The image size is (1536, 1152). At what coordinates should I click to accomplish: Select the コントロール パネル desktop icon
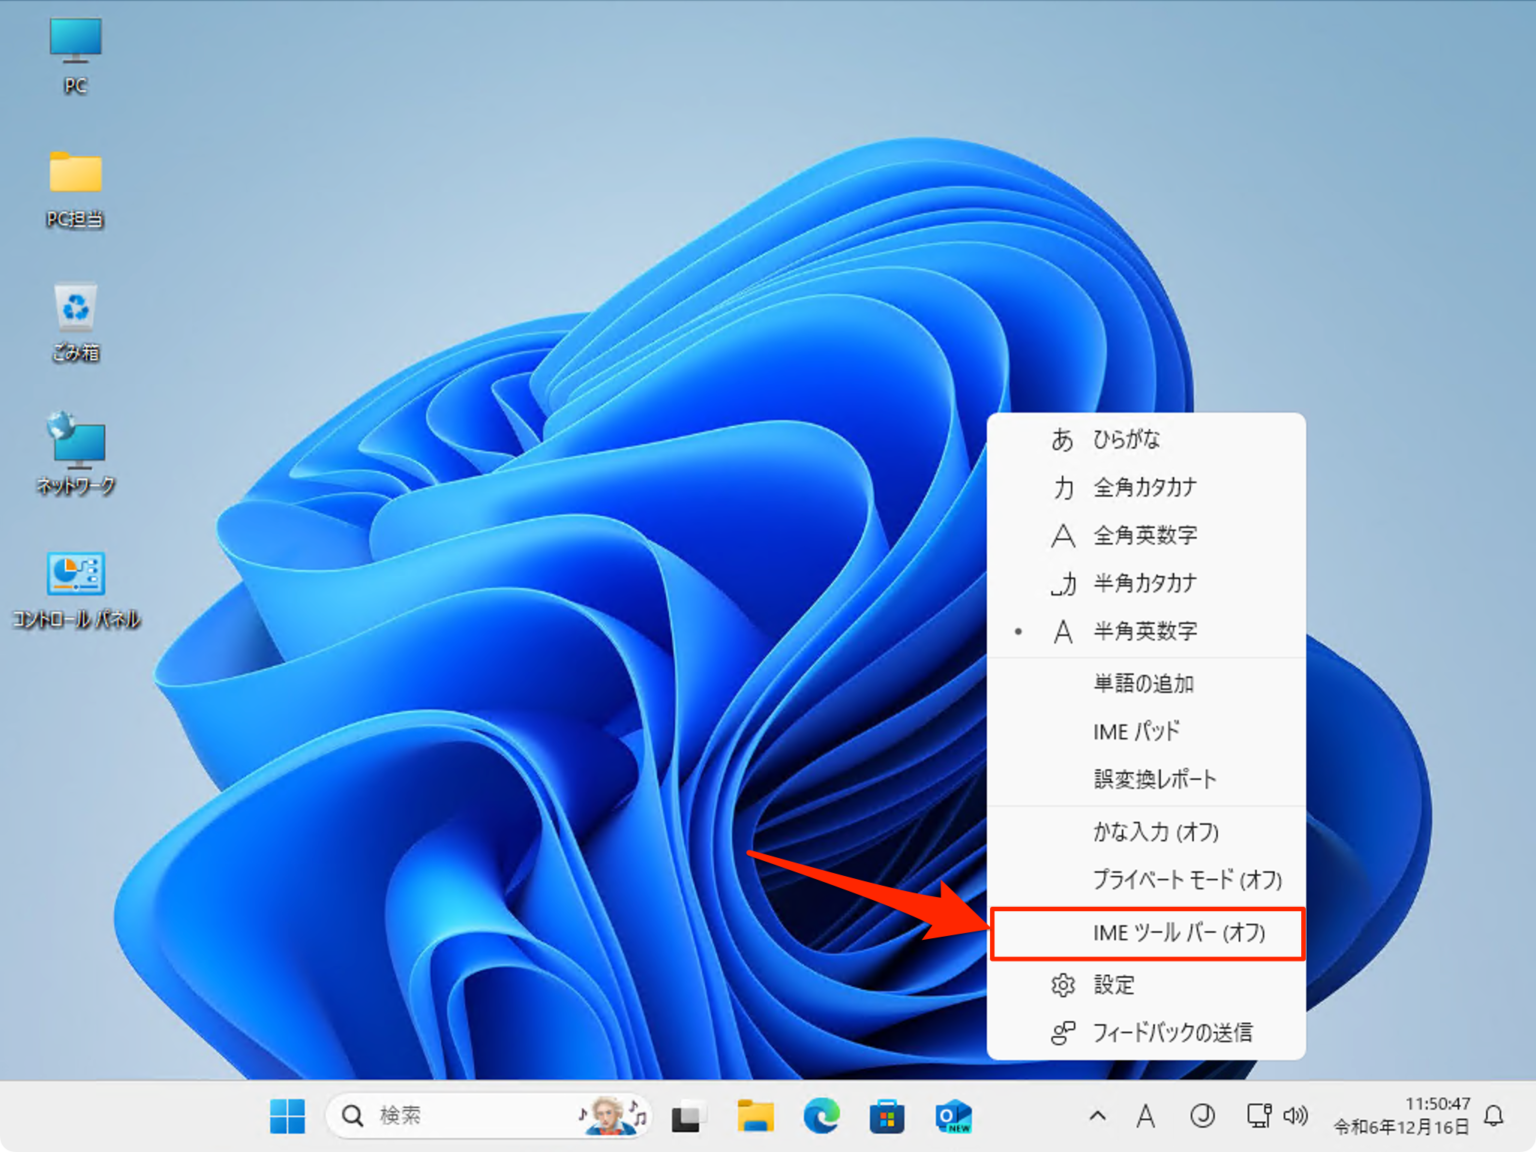[x=75, y=590]
